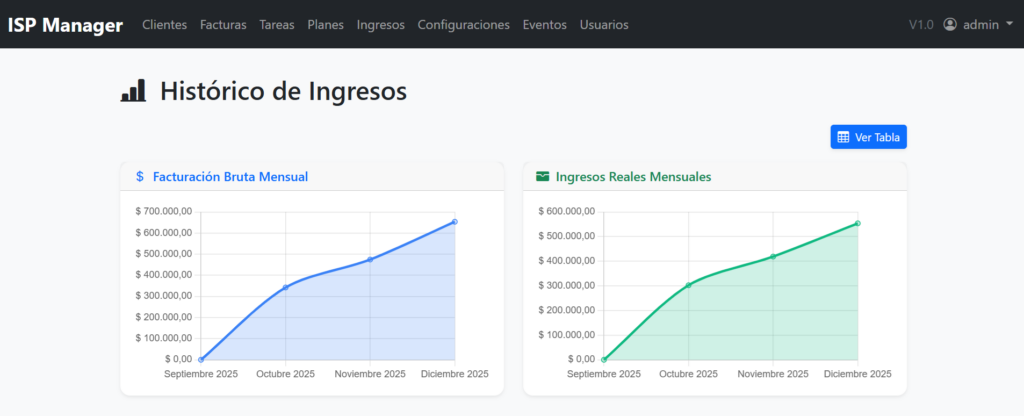Screen dimensions: 1024x416
Task: Expand the admin user dropdown
Action: [x=978, y=25]
